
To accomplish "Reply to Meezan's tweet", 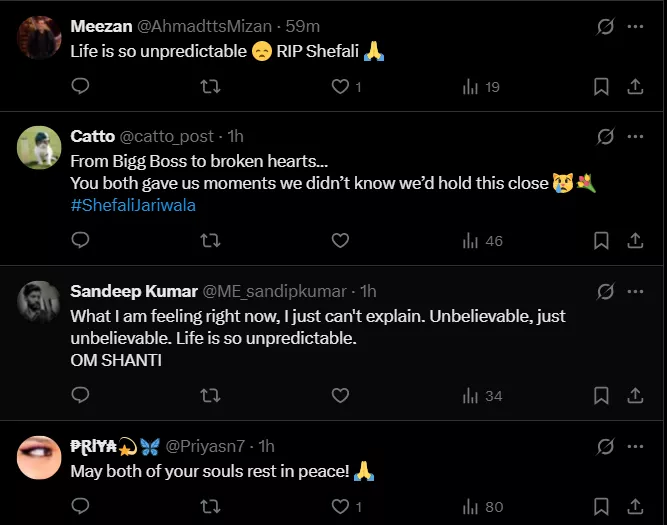I will click(x=81, y=87).
